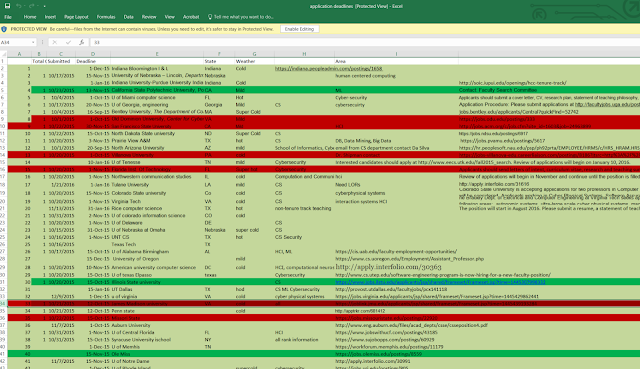Open the File menu
640x369 pixels.
[8, 17]
